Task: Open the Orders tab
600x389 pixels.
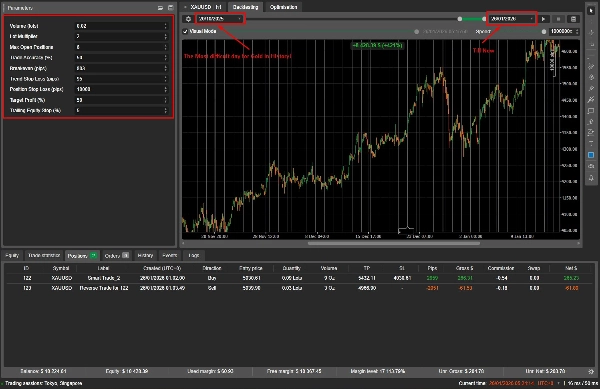Action: [x=116, y=256]
